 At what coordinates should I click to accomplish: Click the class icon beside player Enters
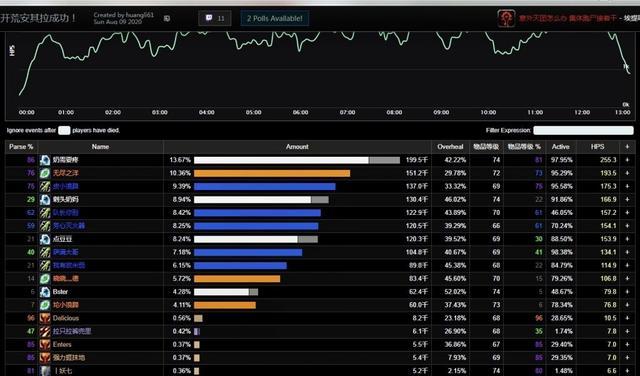point(45,345)
